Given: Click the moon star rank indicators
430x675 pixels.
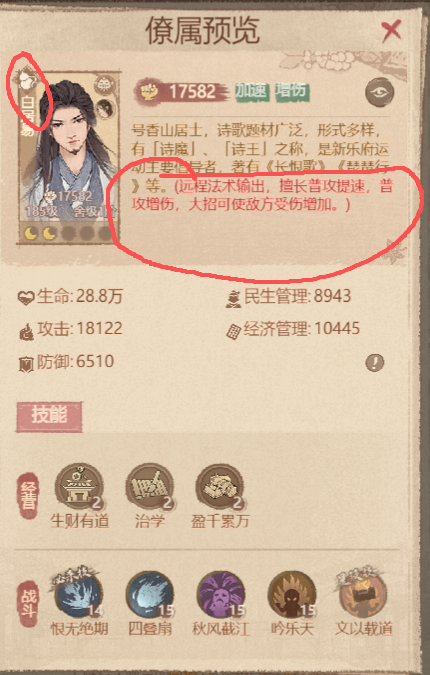Looking at the screenshot, I should [x=68, y=233].
